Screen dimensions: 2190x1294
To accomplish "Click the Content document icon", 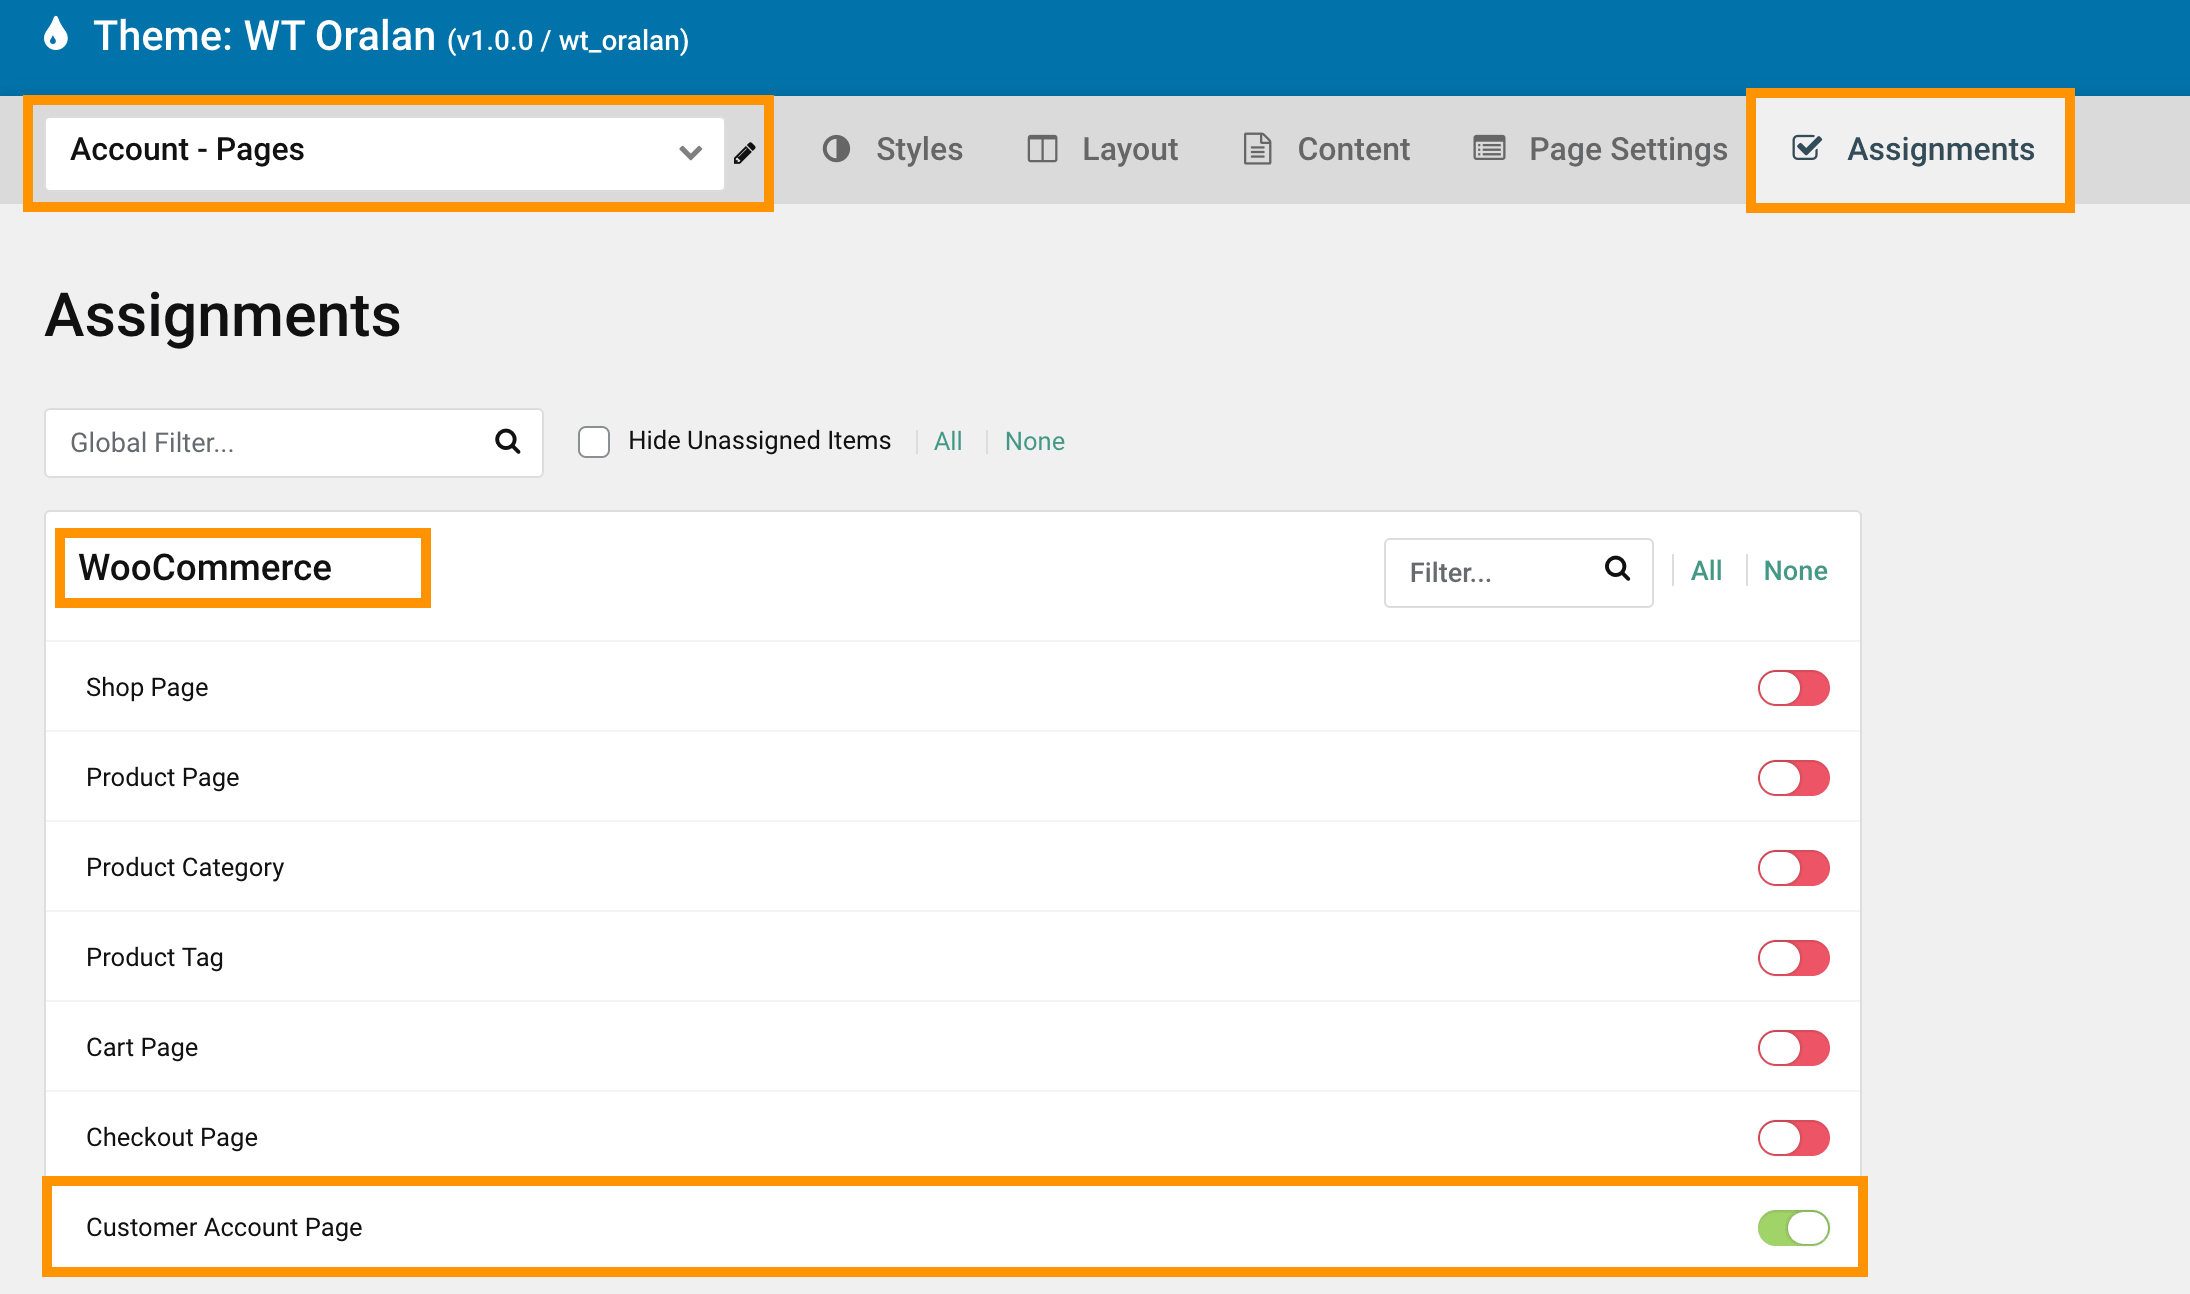I will (x=1257, y=149).
